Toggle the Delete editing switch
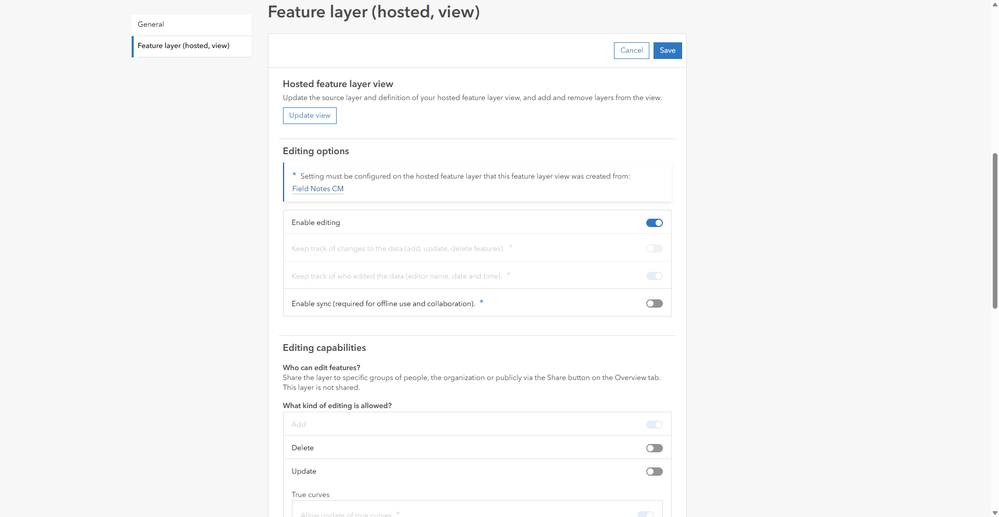This screenshot has height=517, width=999. (x=654, y=448)
